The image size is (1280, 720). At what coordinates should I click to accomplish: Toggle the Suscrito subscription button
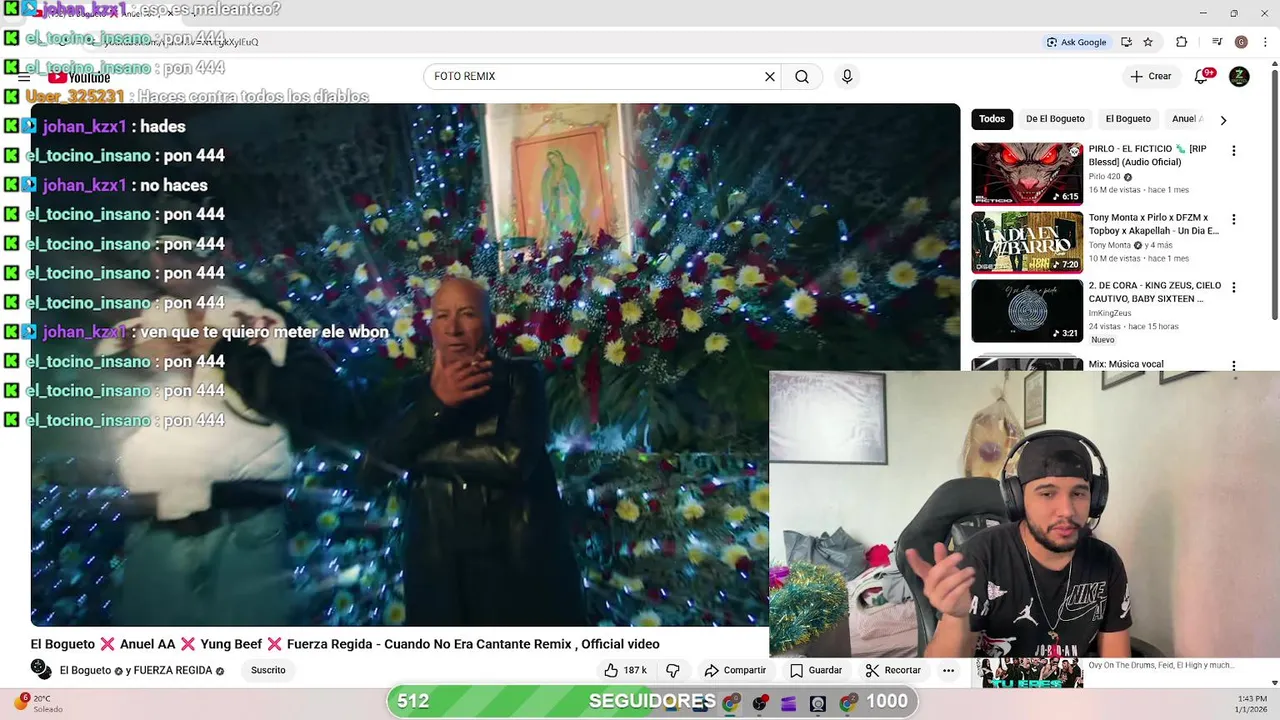point(268,670)
